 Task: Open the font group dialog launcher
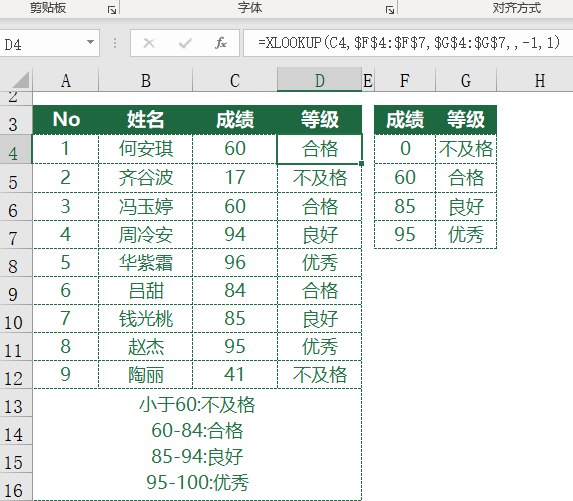(390, 10)
